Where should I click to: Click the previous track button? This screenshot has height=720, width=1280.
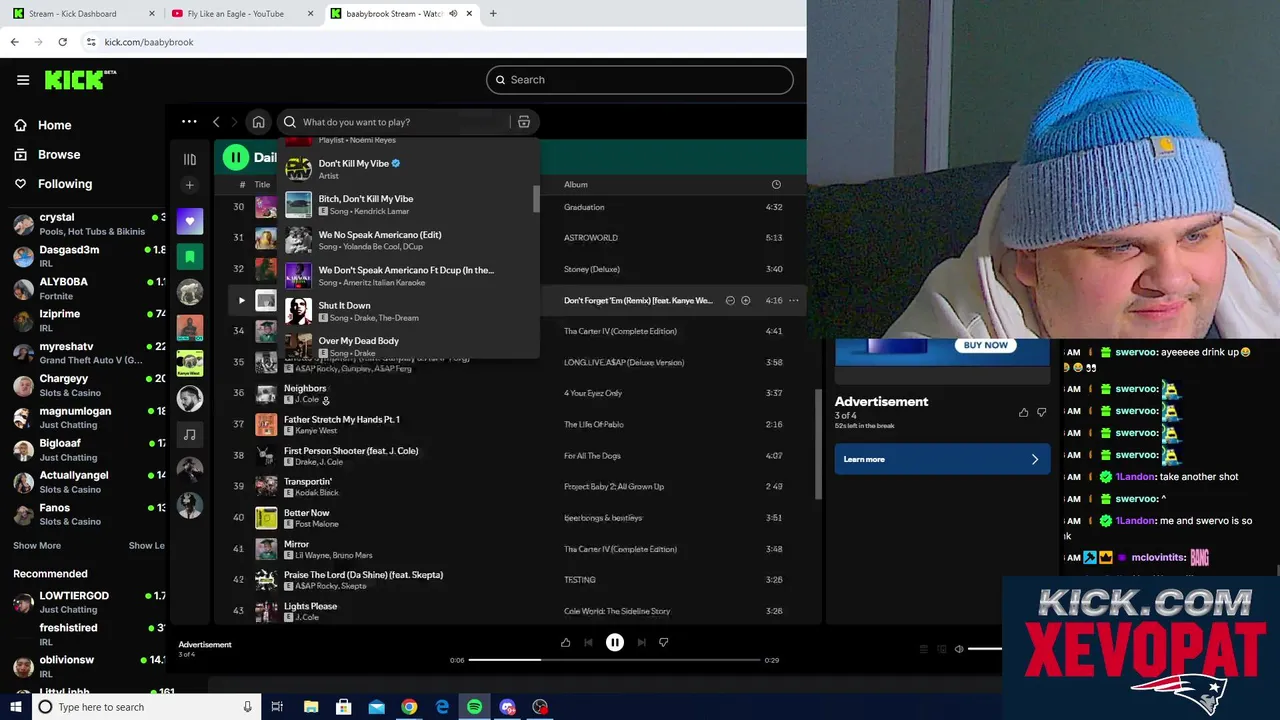point(588,642)
